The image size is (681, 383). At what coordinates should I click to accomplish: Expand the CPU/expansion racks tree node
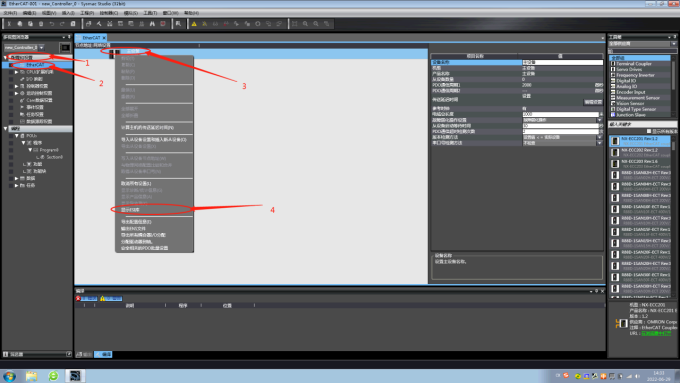tap(17, 72)
